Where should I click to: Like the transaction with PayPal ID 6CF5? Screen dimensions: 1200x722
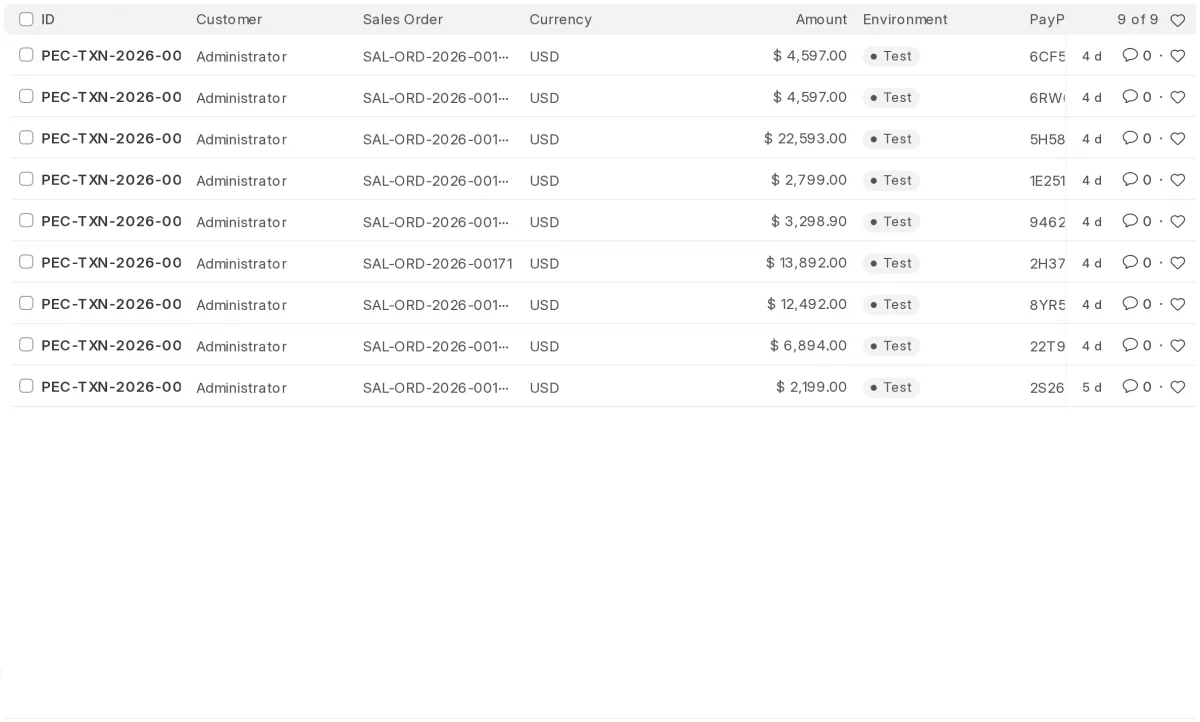coord(1177,56)
